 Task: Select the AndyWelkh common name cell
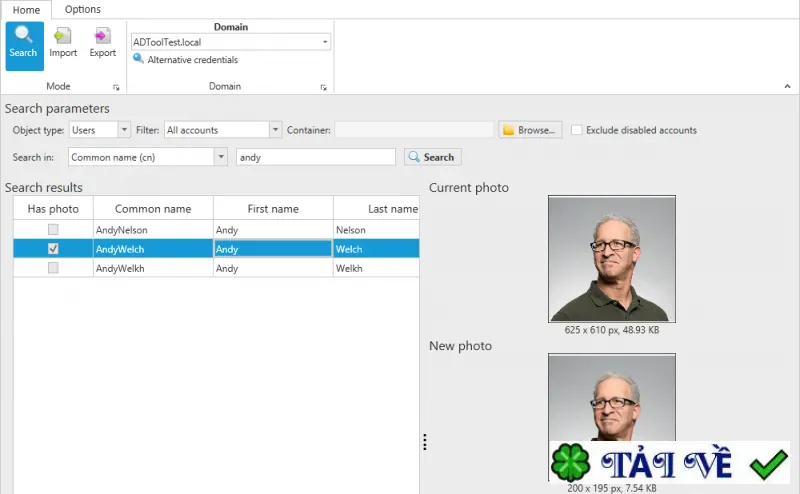point(153,268)
